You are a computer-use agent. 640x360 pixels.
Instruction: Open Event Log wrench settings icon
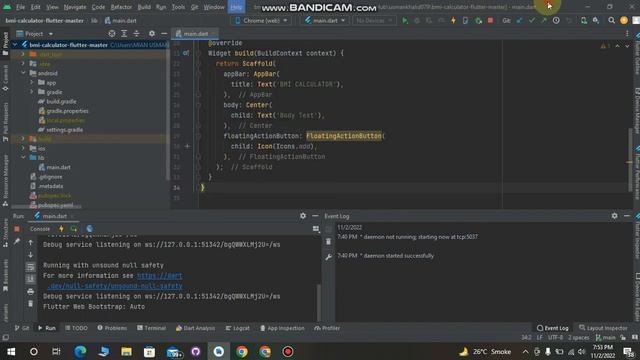329,257
